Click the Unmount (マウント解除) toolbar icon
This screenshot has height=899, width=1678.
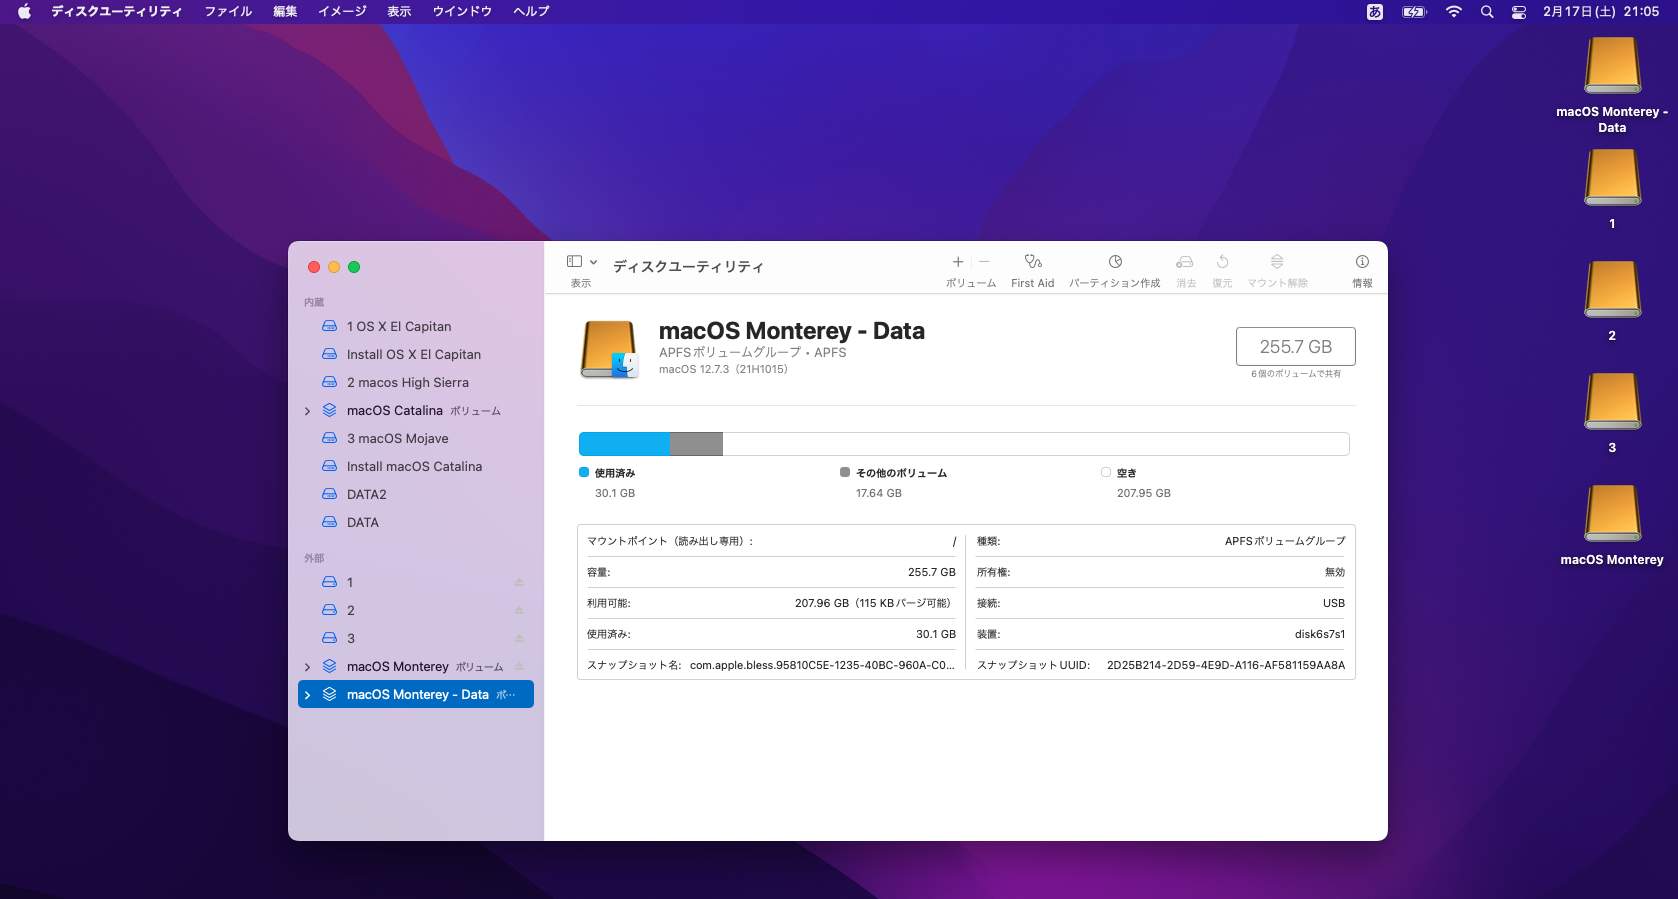coord(1277,262)
